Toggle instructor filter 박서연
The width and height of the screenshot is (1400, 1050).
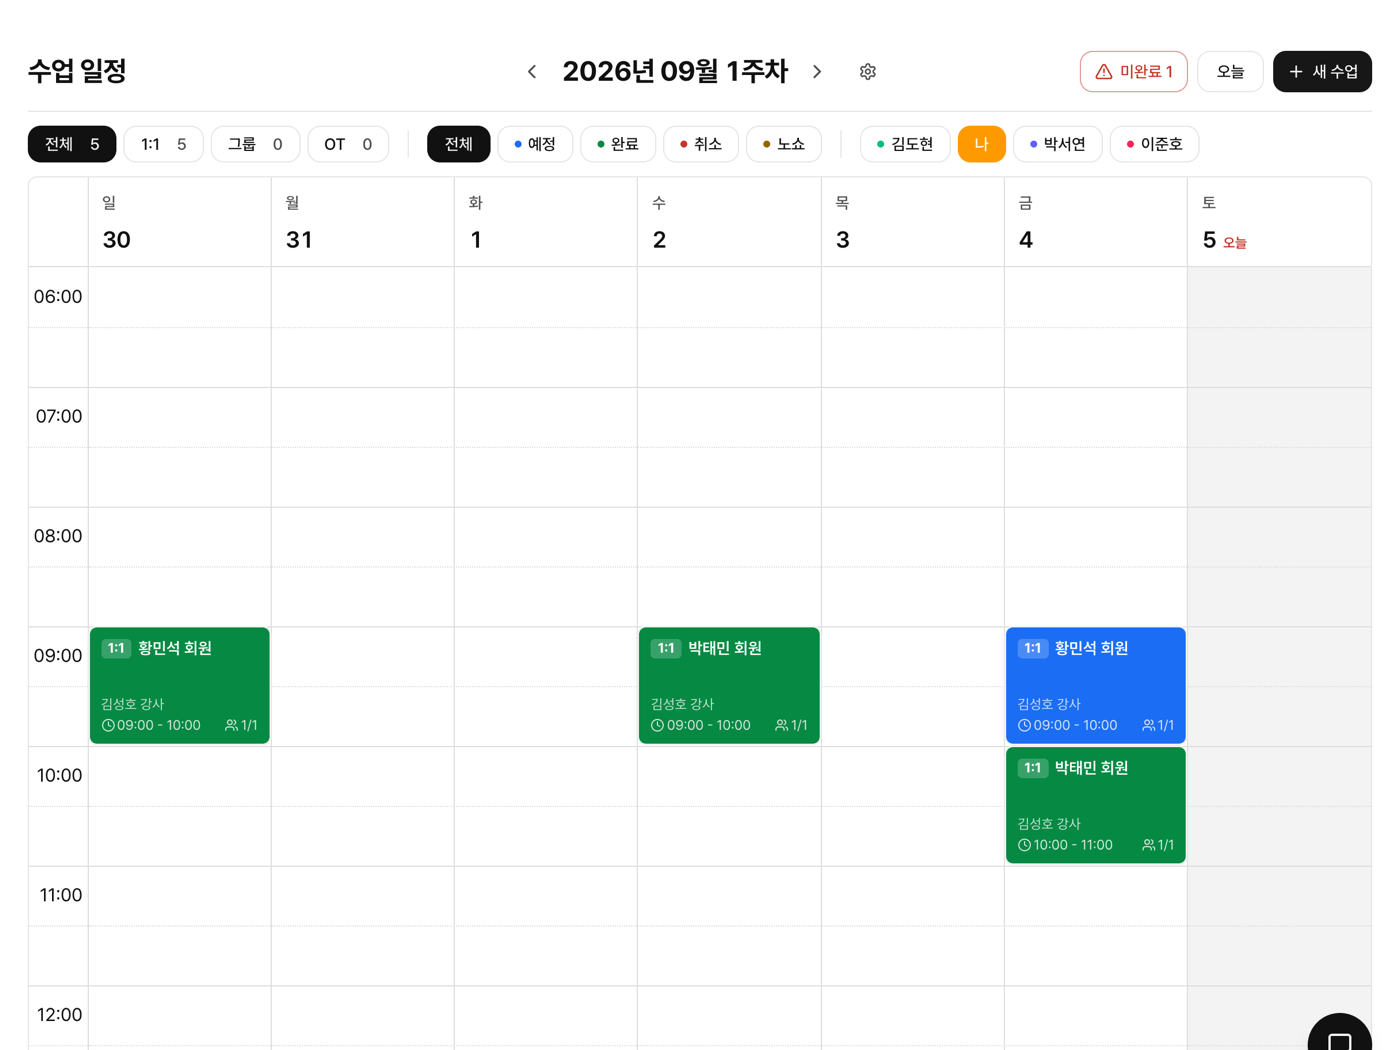(x=1058, y=144)
